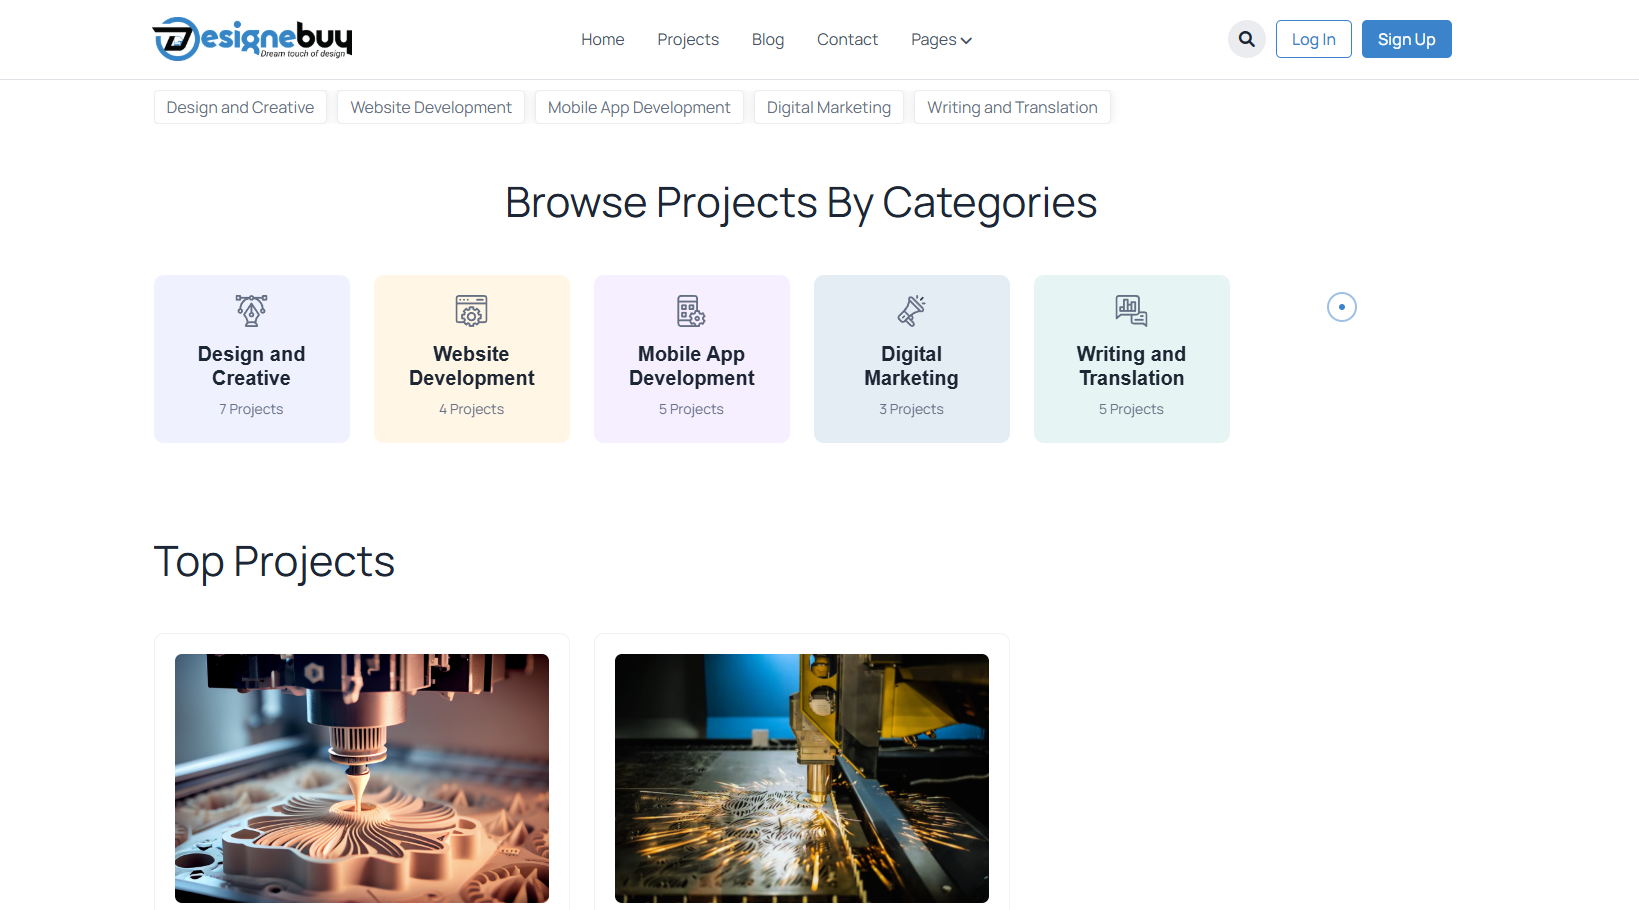Click the browser gear icon for Website Development

coord(471,310)
